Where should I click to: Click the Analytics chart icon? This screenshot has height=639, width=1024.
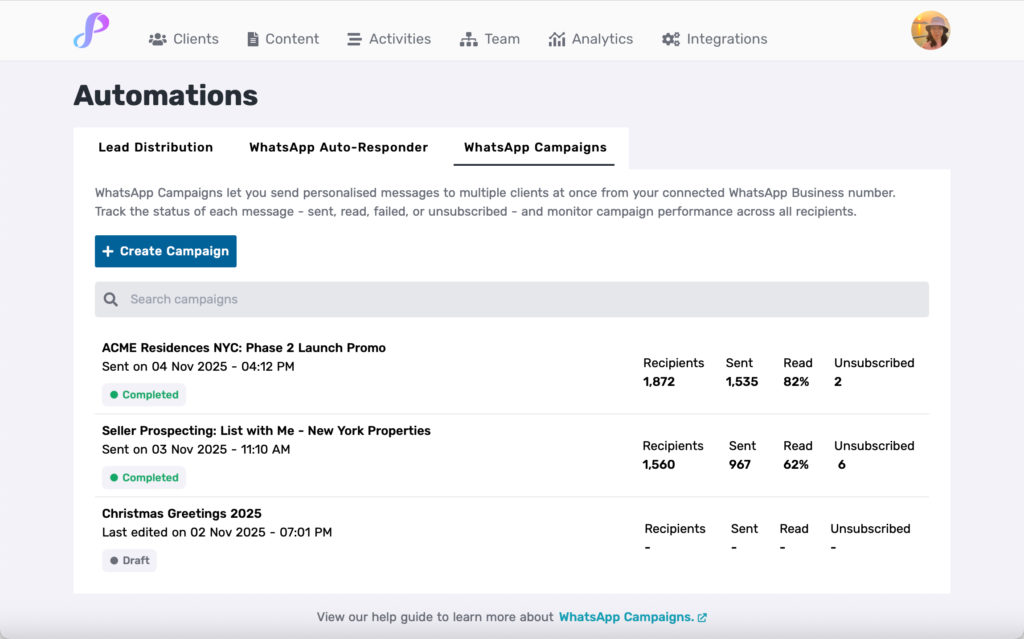557,39
